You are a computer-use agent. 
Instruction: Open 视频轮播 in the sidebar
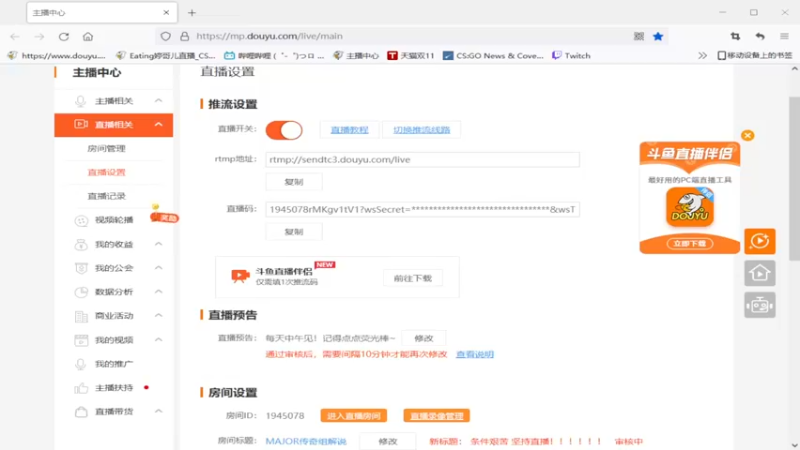click(x=114, y=220)
